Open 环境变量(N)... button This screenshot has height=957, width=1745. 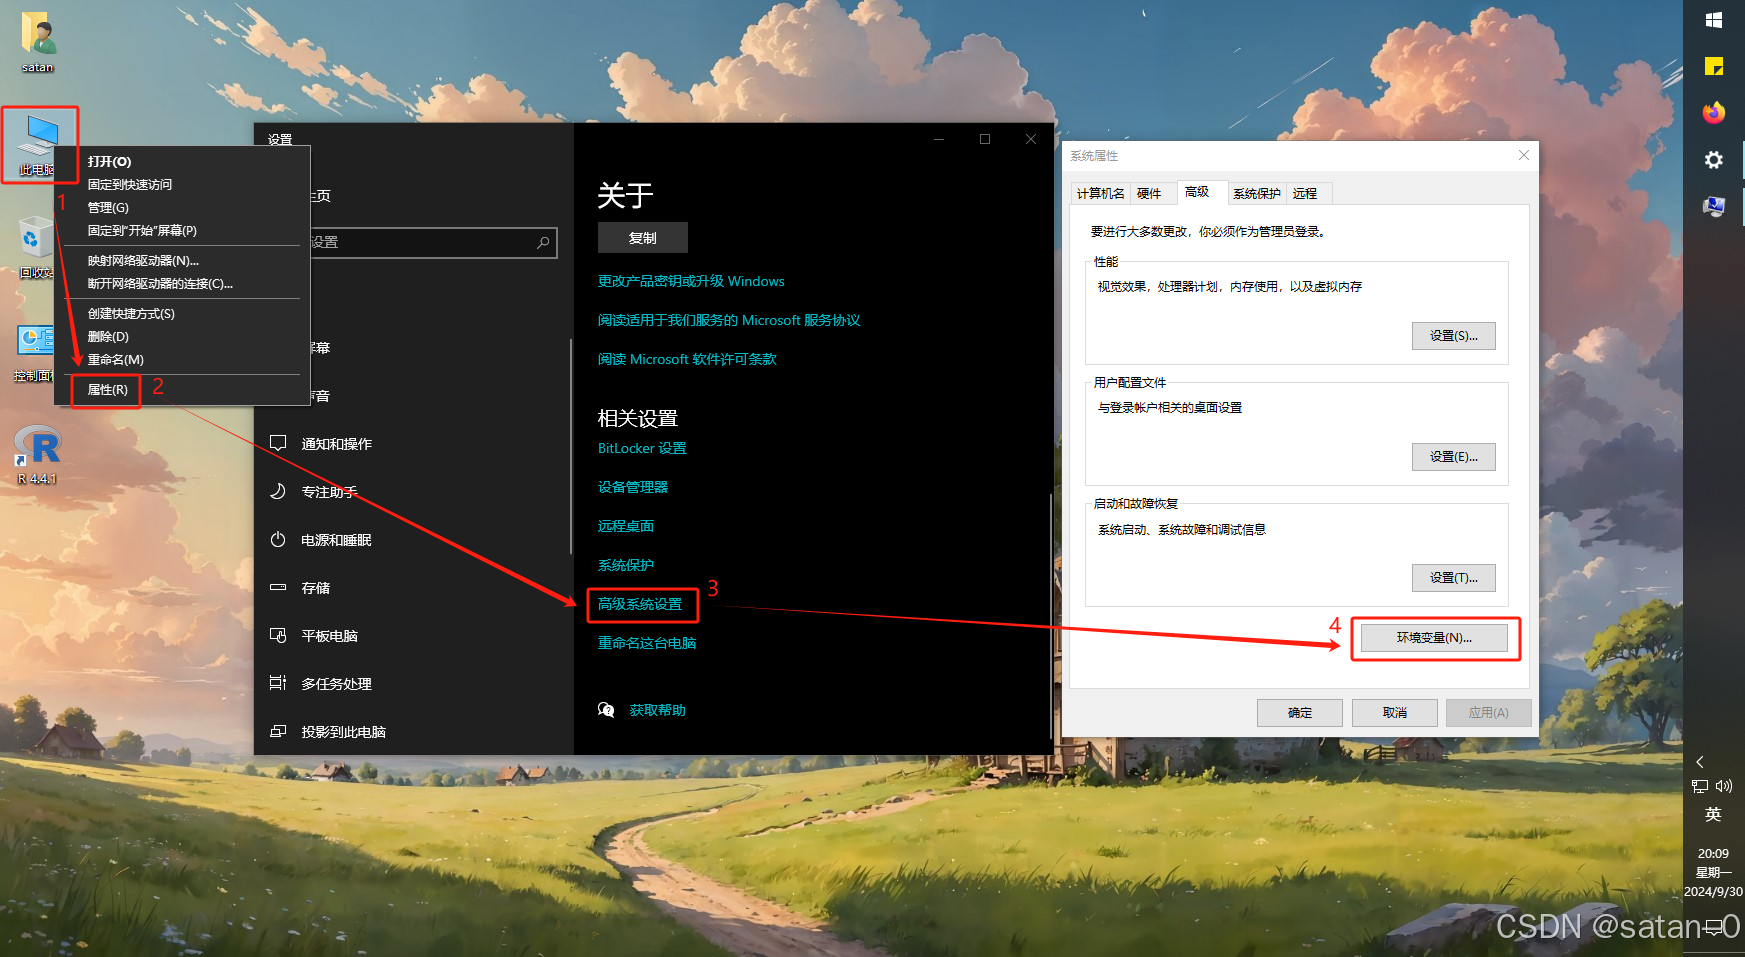click(1434, 638)
